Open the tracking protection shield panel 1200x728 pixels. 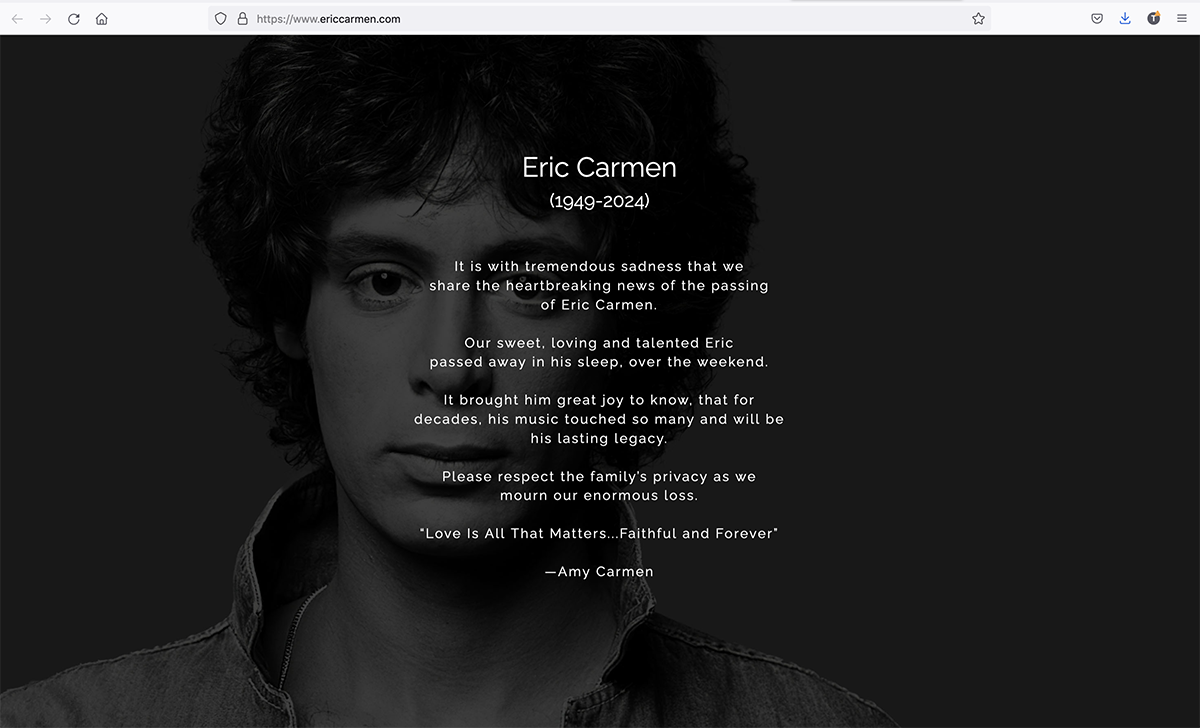click(221, 18)
